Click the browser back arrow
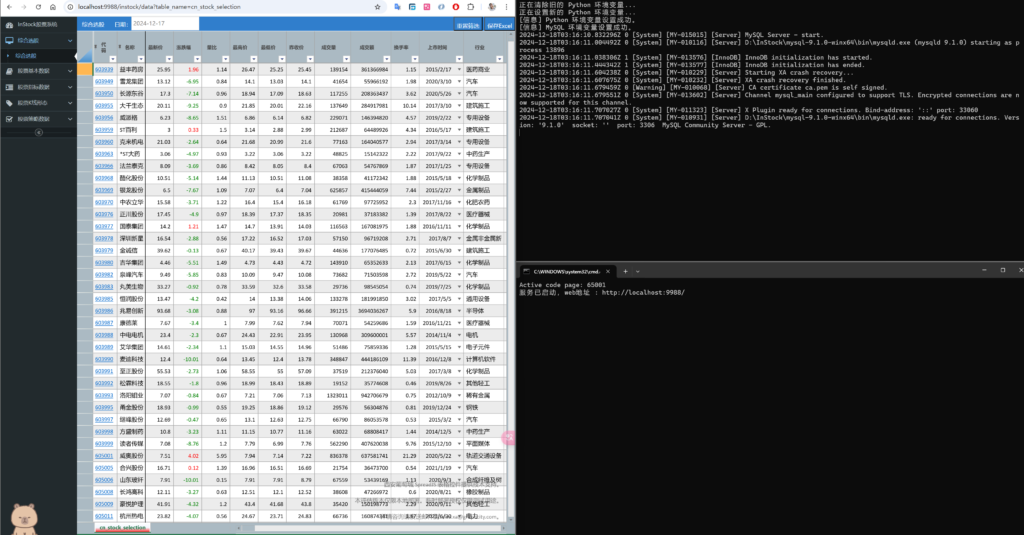The width and height of the screenshot is (1024, 535). (x=8, y=6)
